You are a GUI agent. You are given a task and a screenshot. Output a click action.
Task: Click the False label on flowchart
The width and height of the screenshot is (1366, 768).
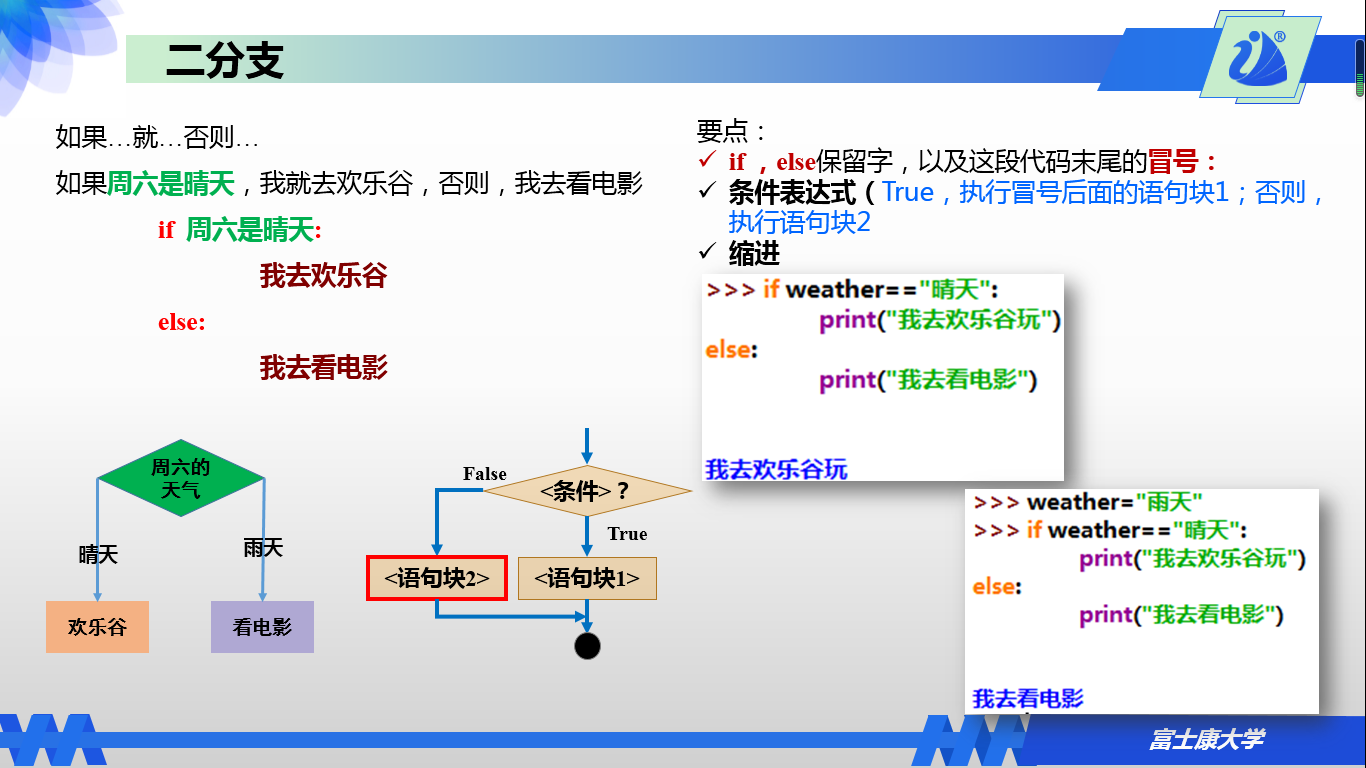(485, 474)
